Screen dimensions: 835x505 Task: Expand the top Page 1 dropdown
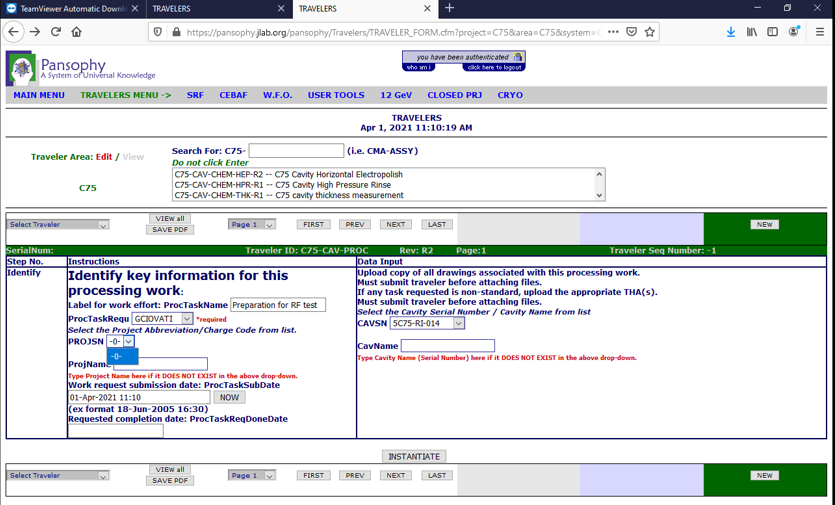pos(251,225)
